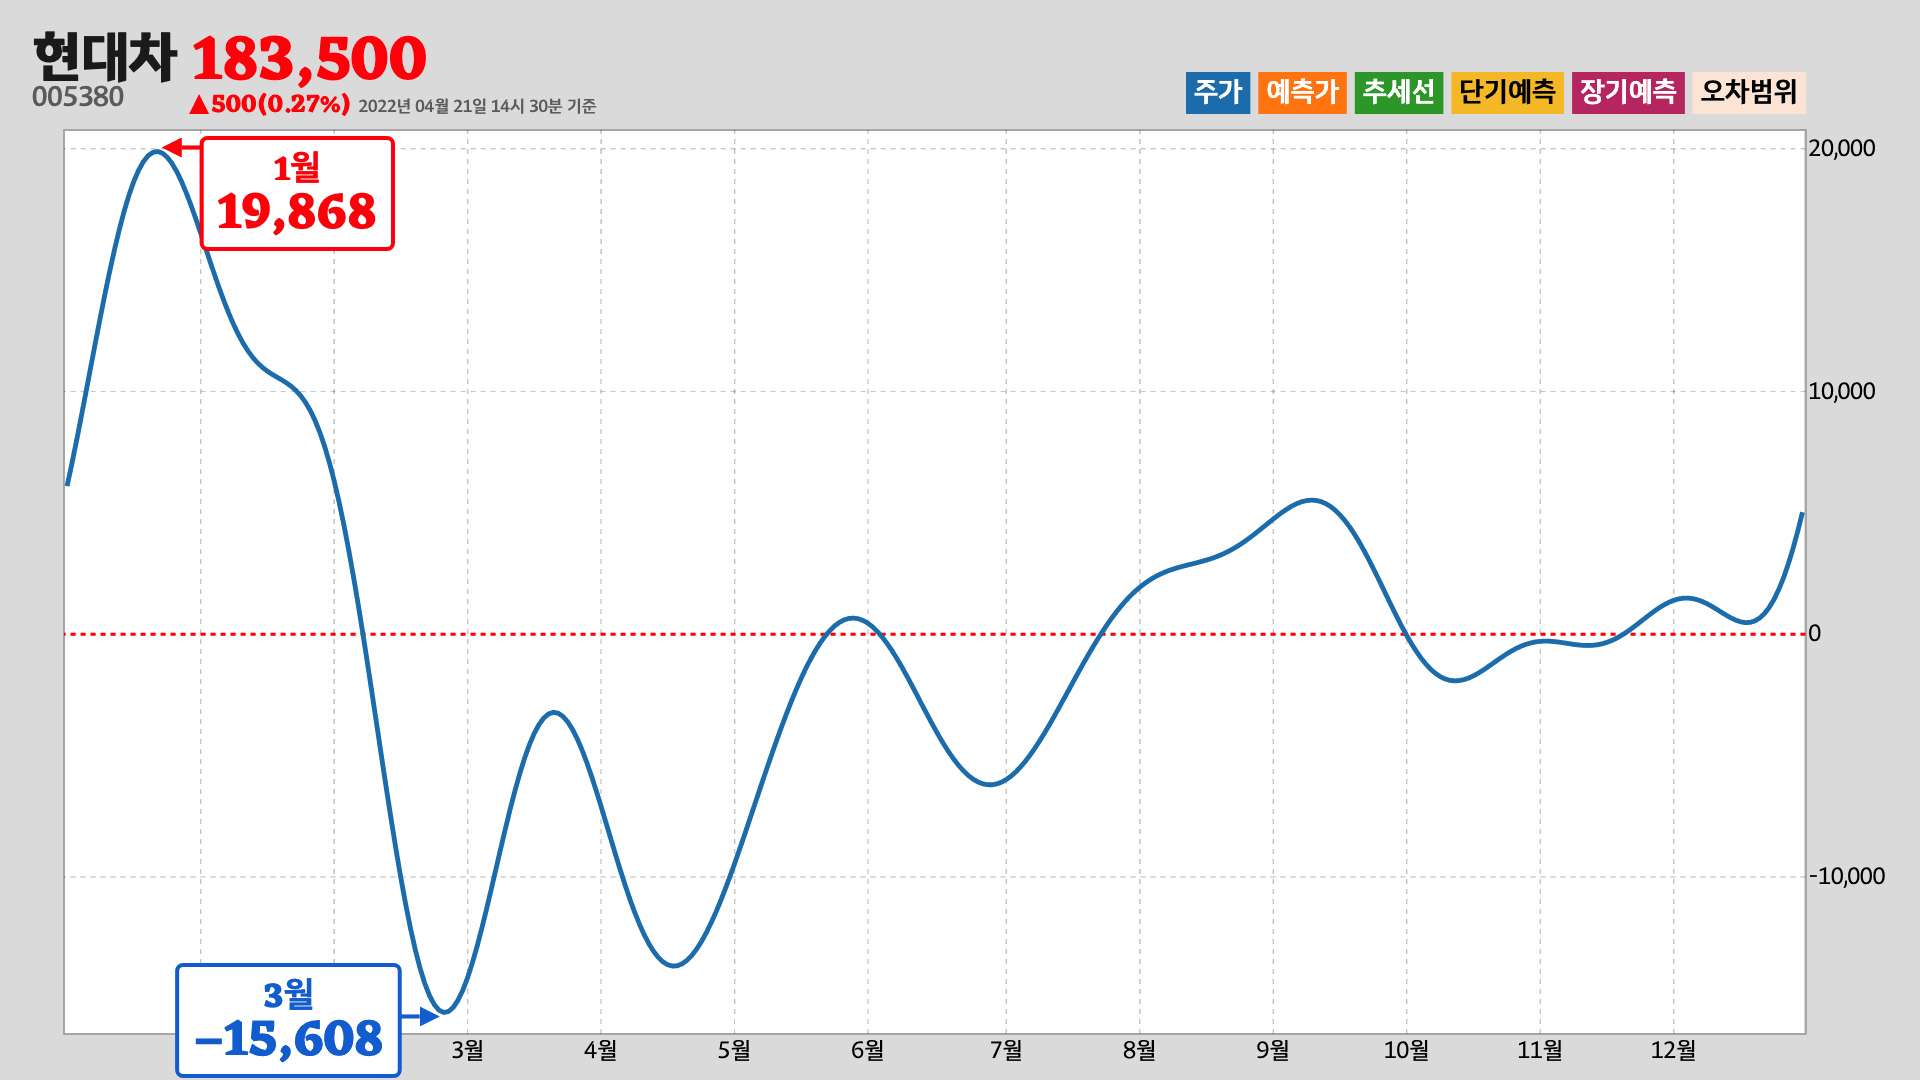This screenshot has height=1080, width=1920.
Task: Click the 10,000 y-axis label
Action: pos(1842,391)
